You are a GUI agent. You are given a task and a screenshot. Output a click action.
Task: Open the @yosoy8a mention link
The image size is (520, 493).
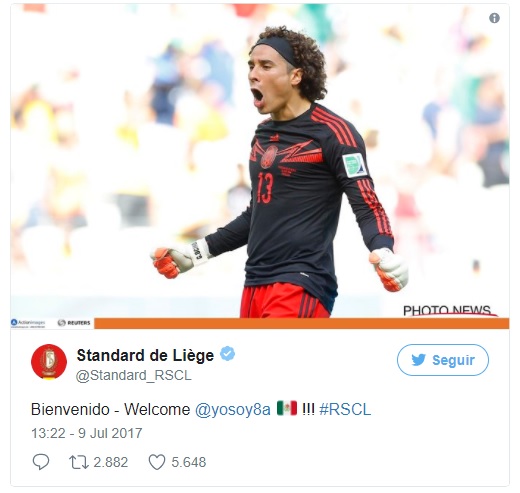point(232,409)
